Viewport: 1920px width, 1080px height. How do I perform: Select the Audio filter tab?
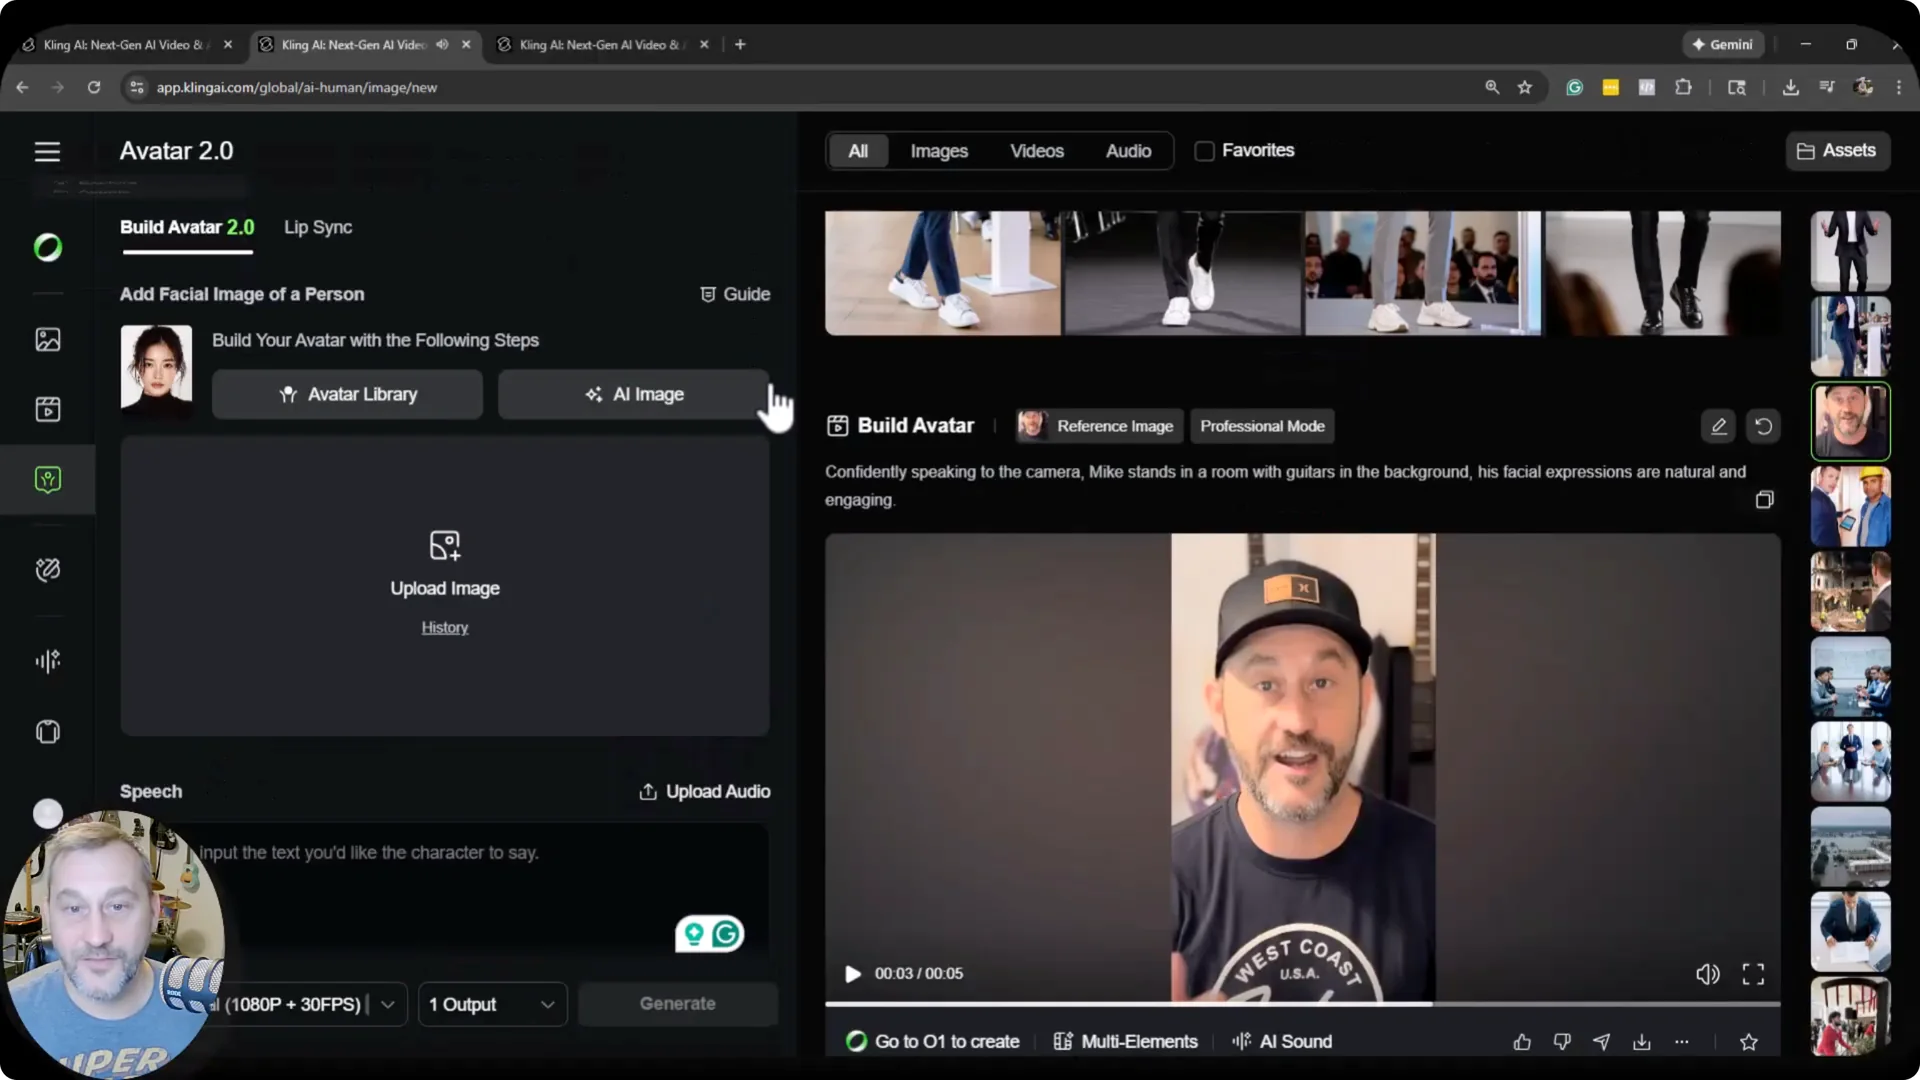pos(1128,151)
